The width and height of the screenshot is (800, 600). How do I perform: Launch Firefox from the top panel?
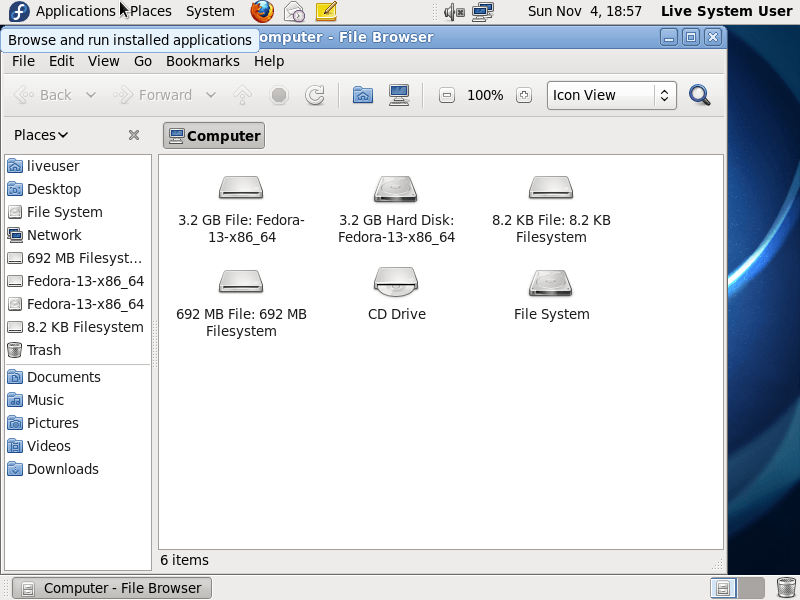262,11
